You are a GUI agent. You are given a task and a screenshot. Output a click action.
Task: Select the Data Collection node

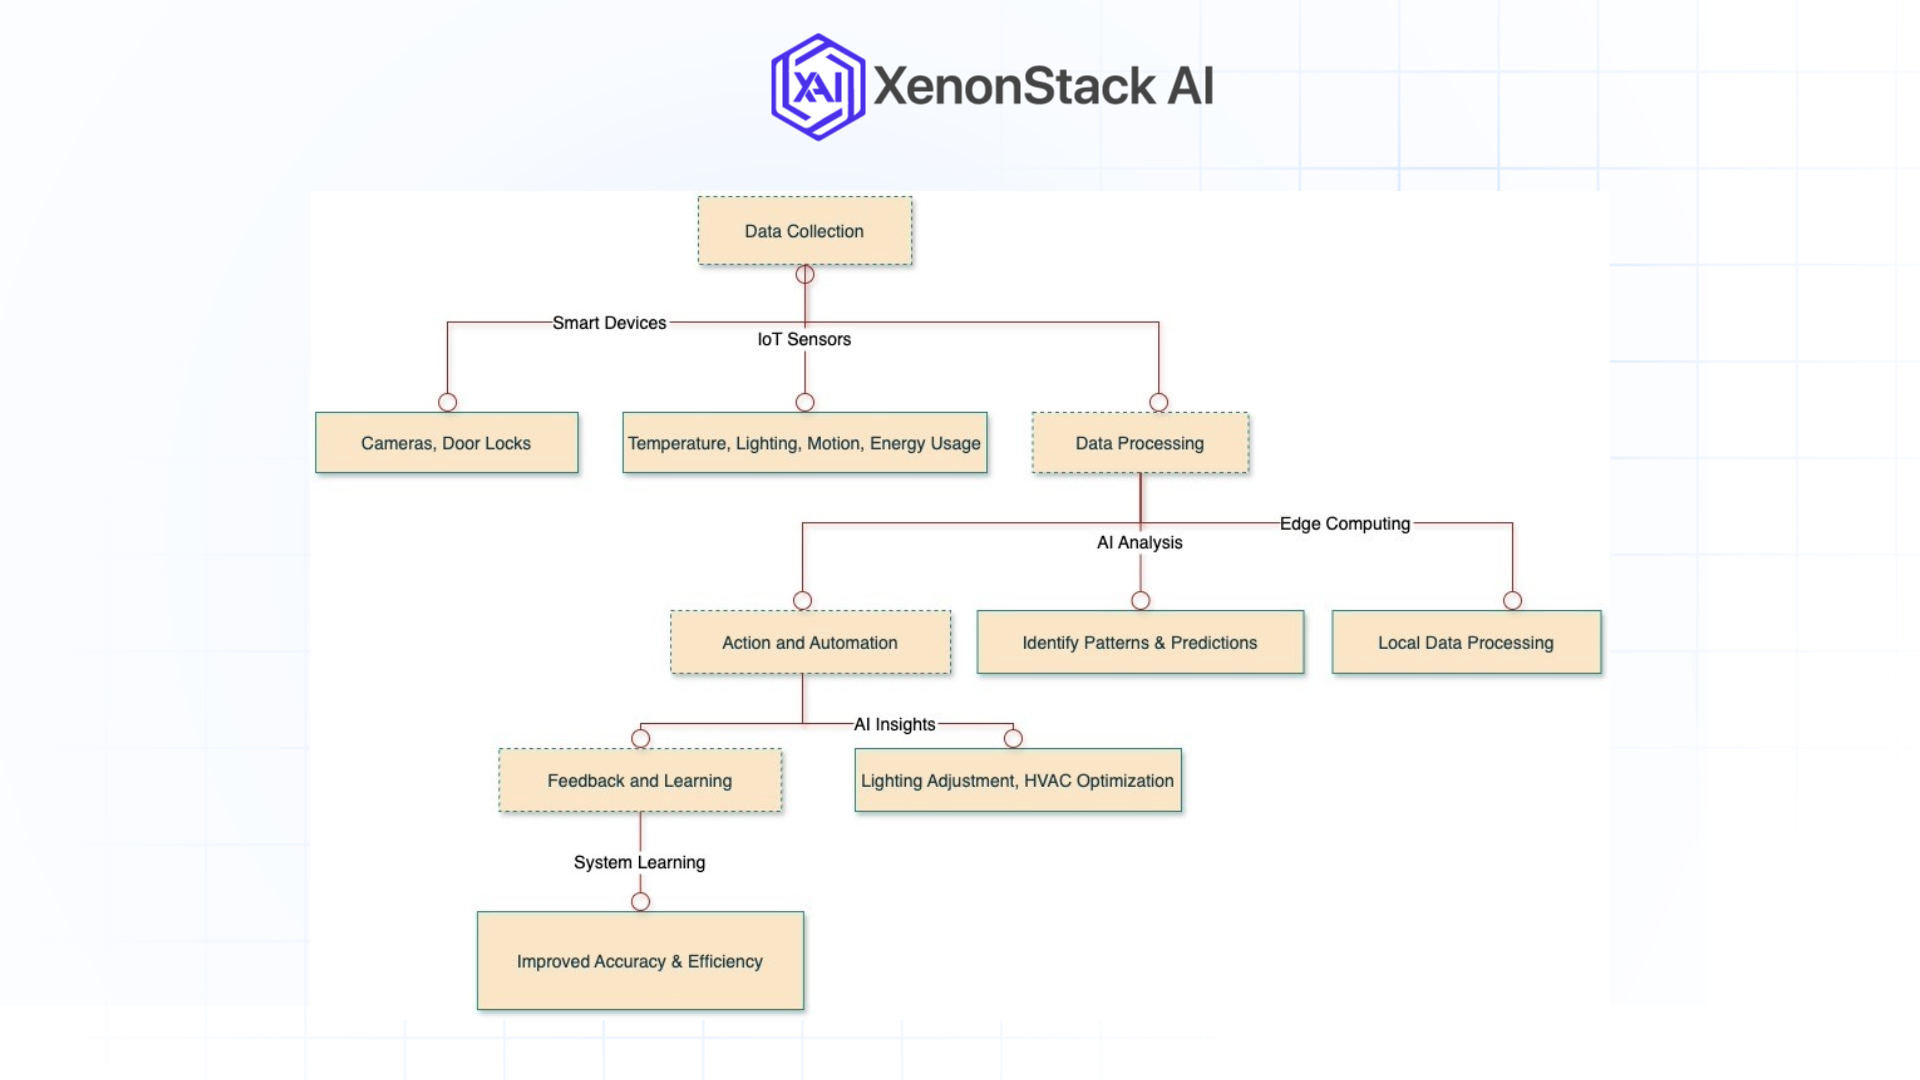click(x=804, y=231)
